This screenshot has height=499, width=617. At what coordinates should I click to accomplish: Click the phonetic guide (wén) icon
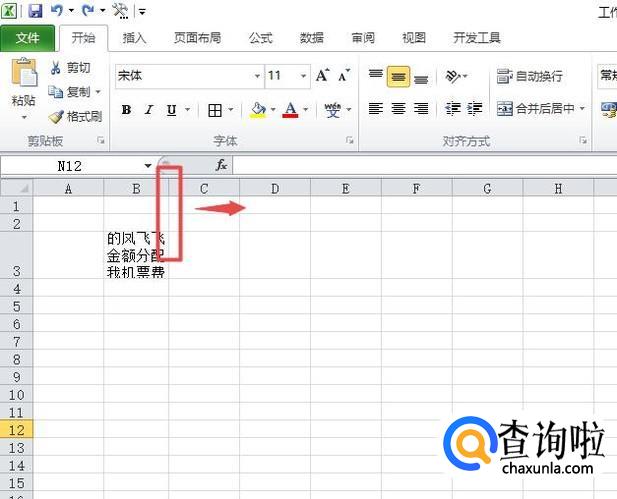pyautogui.click(x=333, y=110)
